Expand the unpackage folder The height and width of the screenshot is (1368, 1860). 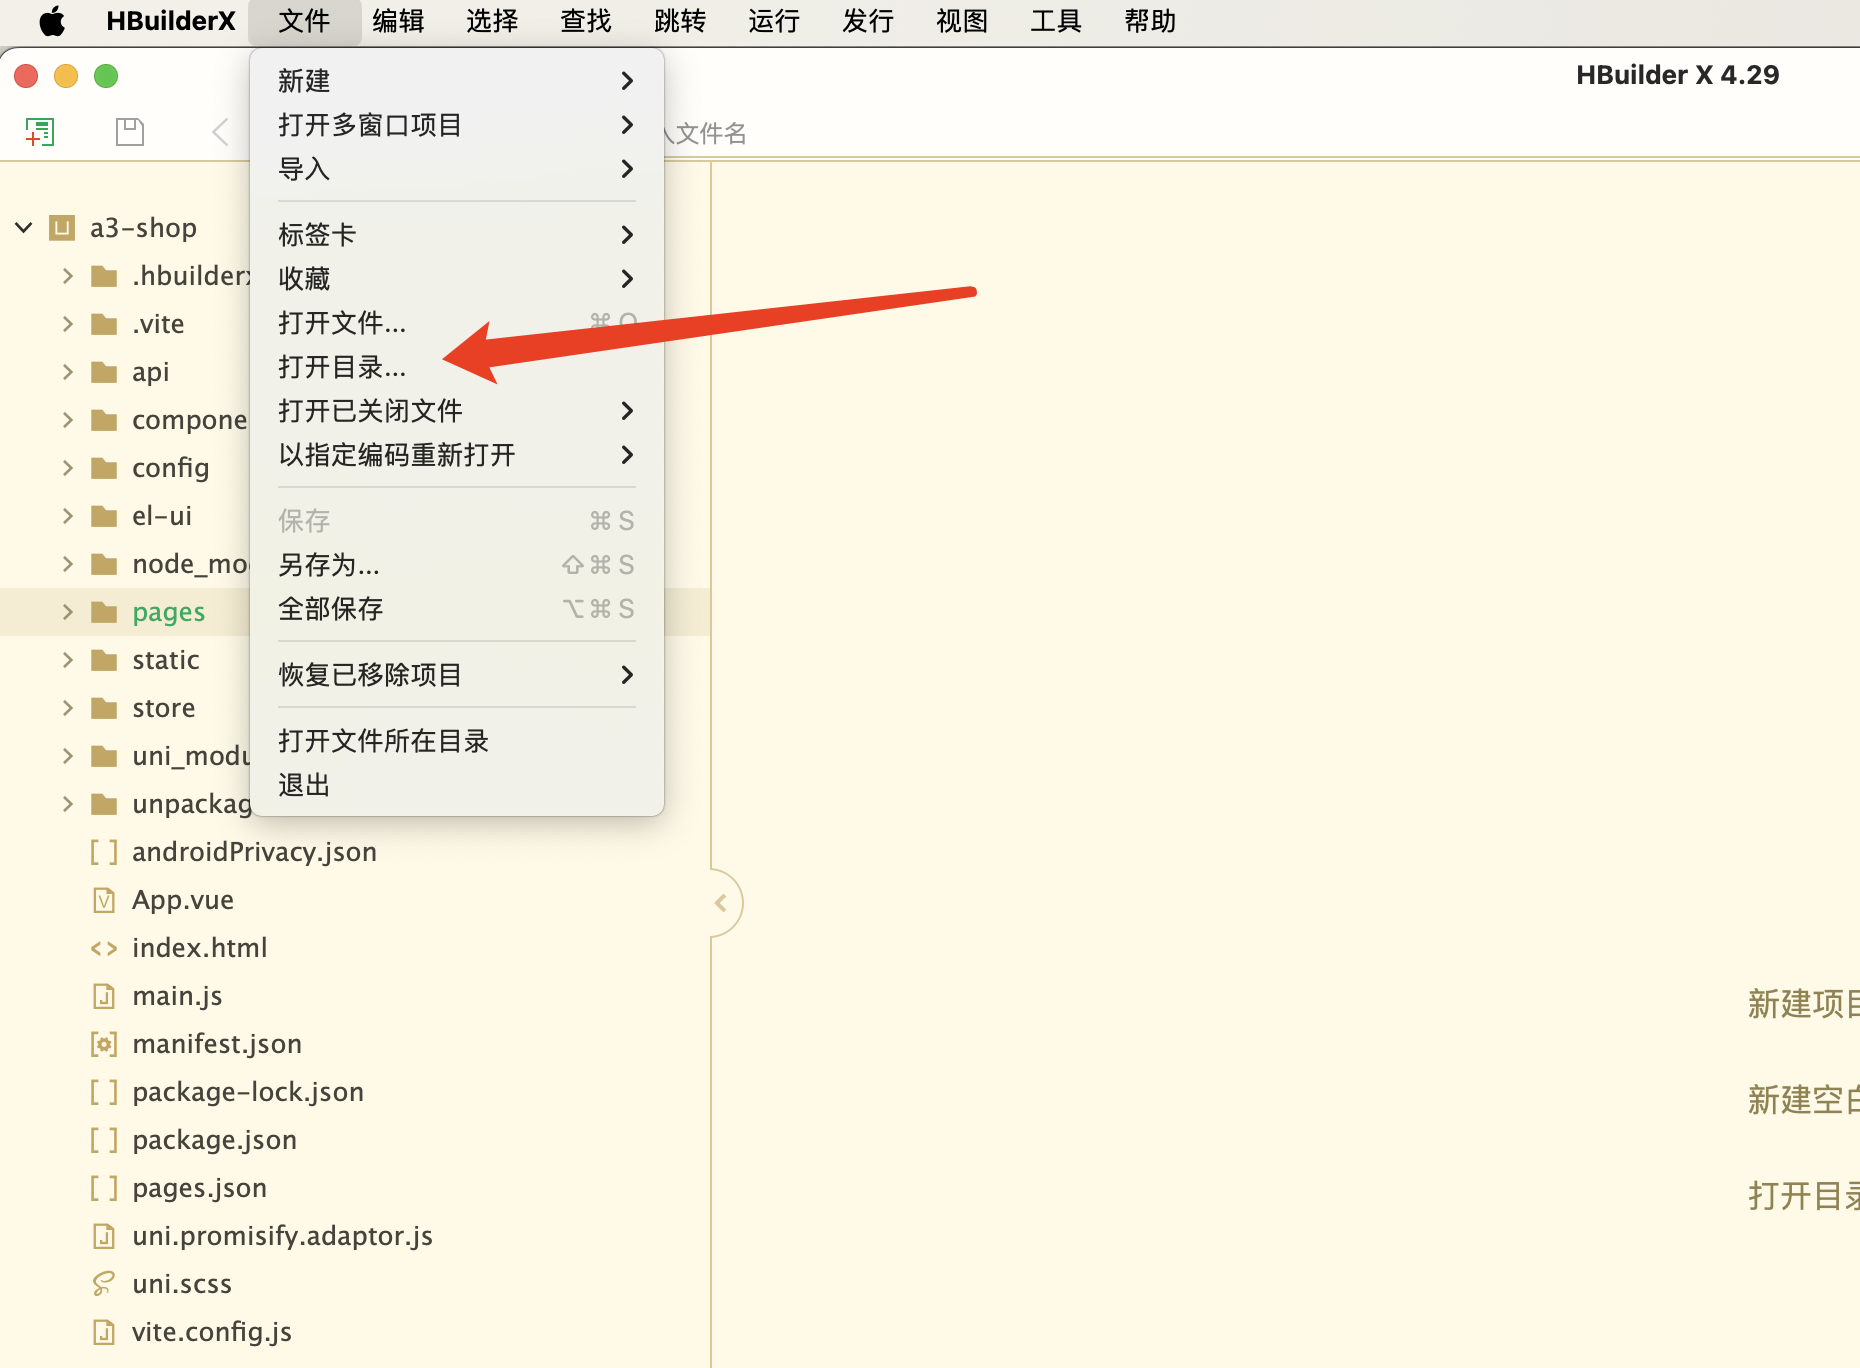tap(68, 804)
